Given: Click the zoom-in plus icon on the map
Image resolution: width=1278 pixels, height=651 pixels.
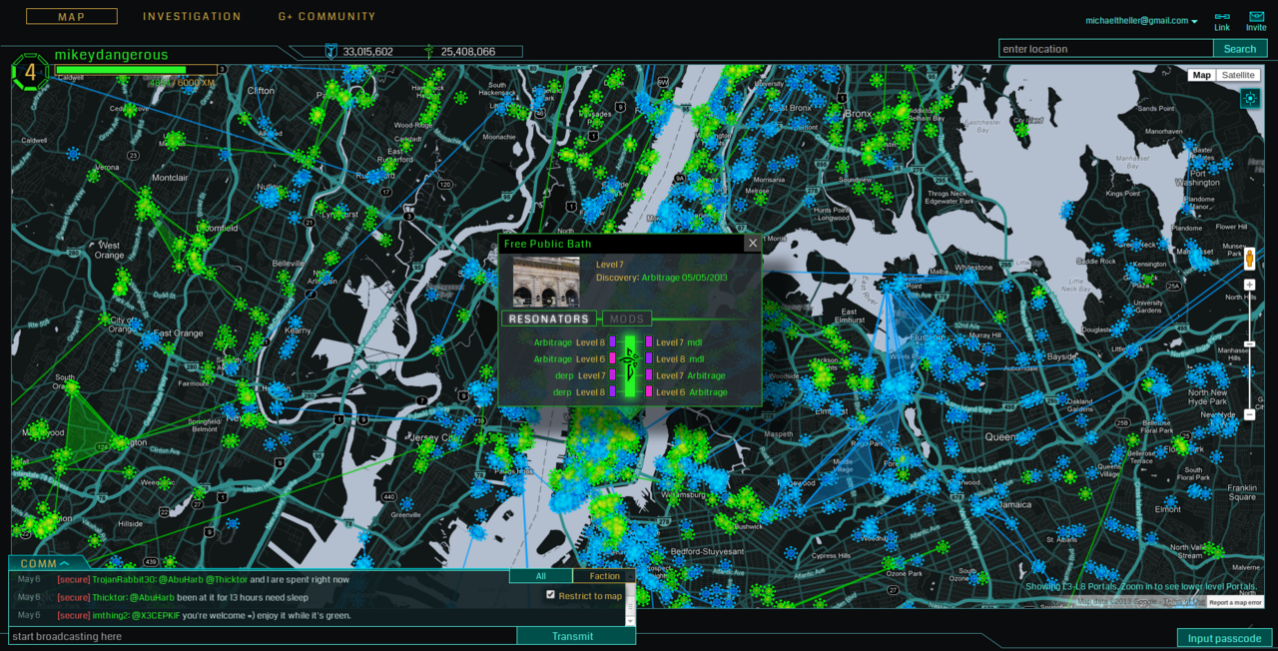Looking at the screenshot, I should pyautogui.click(x=1249, y=284).
